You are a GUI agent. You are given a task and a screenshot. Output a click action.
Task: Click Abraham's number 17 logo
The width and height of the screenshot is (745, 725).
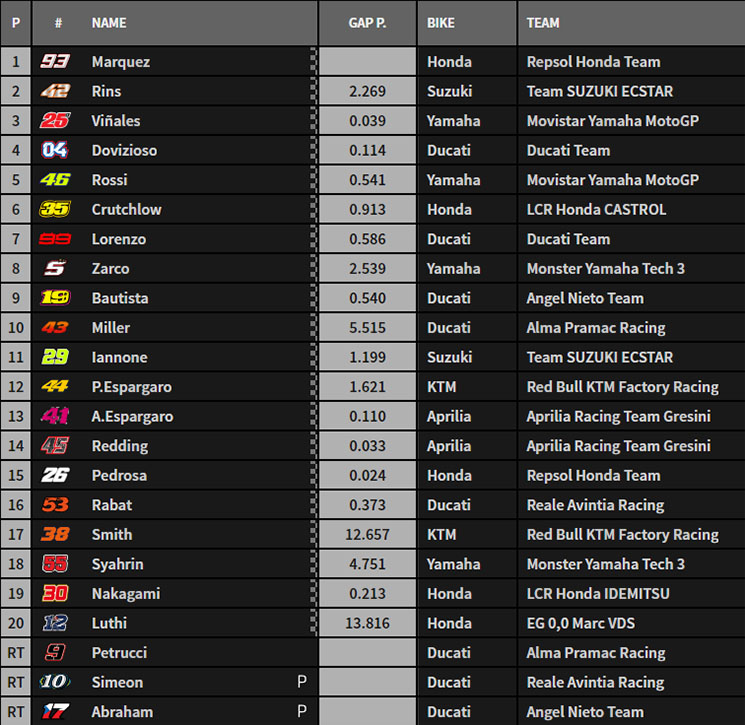click(x=56, y=711)
